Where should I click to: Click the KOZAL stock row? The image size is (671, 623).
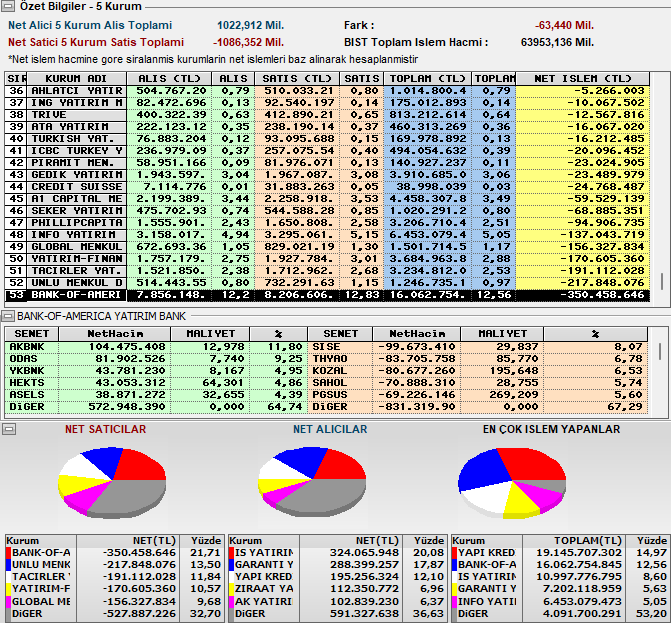click(478, 371)
